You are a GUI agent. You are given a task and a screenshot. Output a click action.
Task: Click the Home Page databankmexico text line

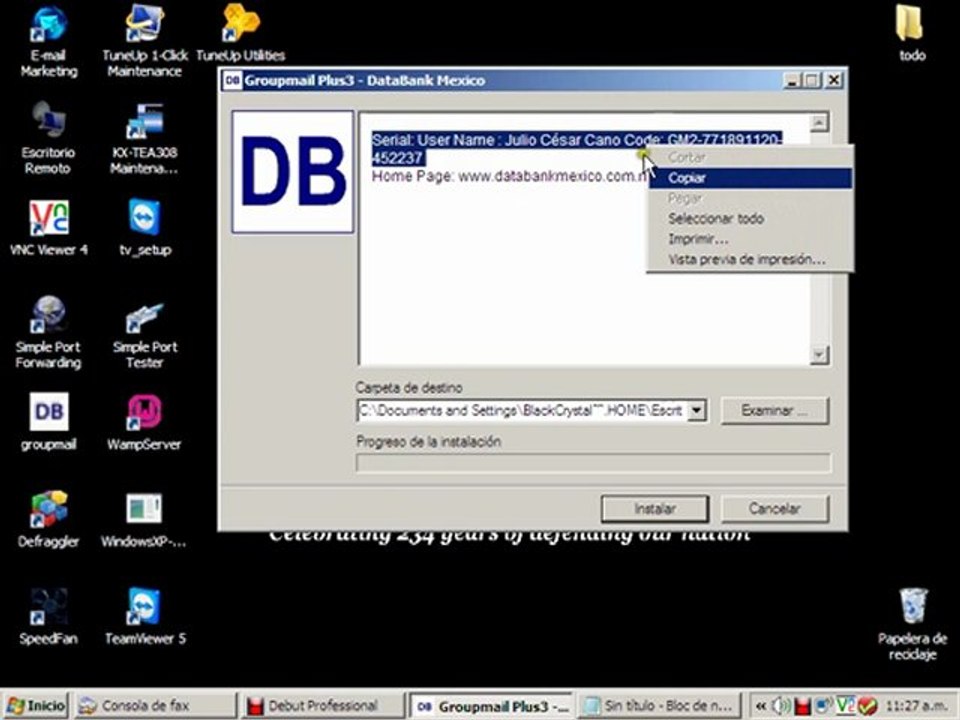tap(509, 176)
